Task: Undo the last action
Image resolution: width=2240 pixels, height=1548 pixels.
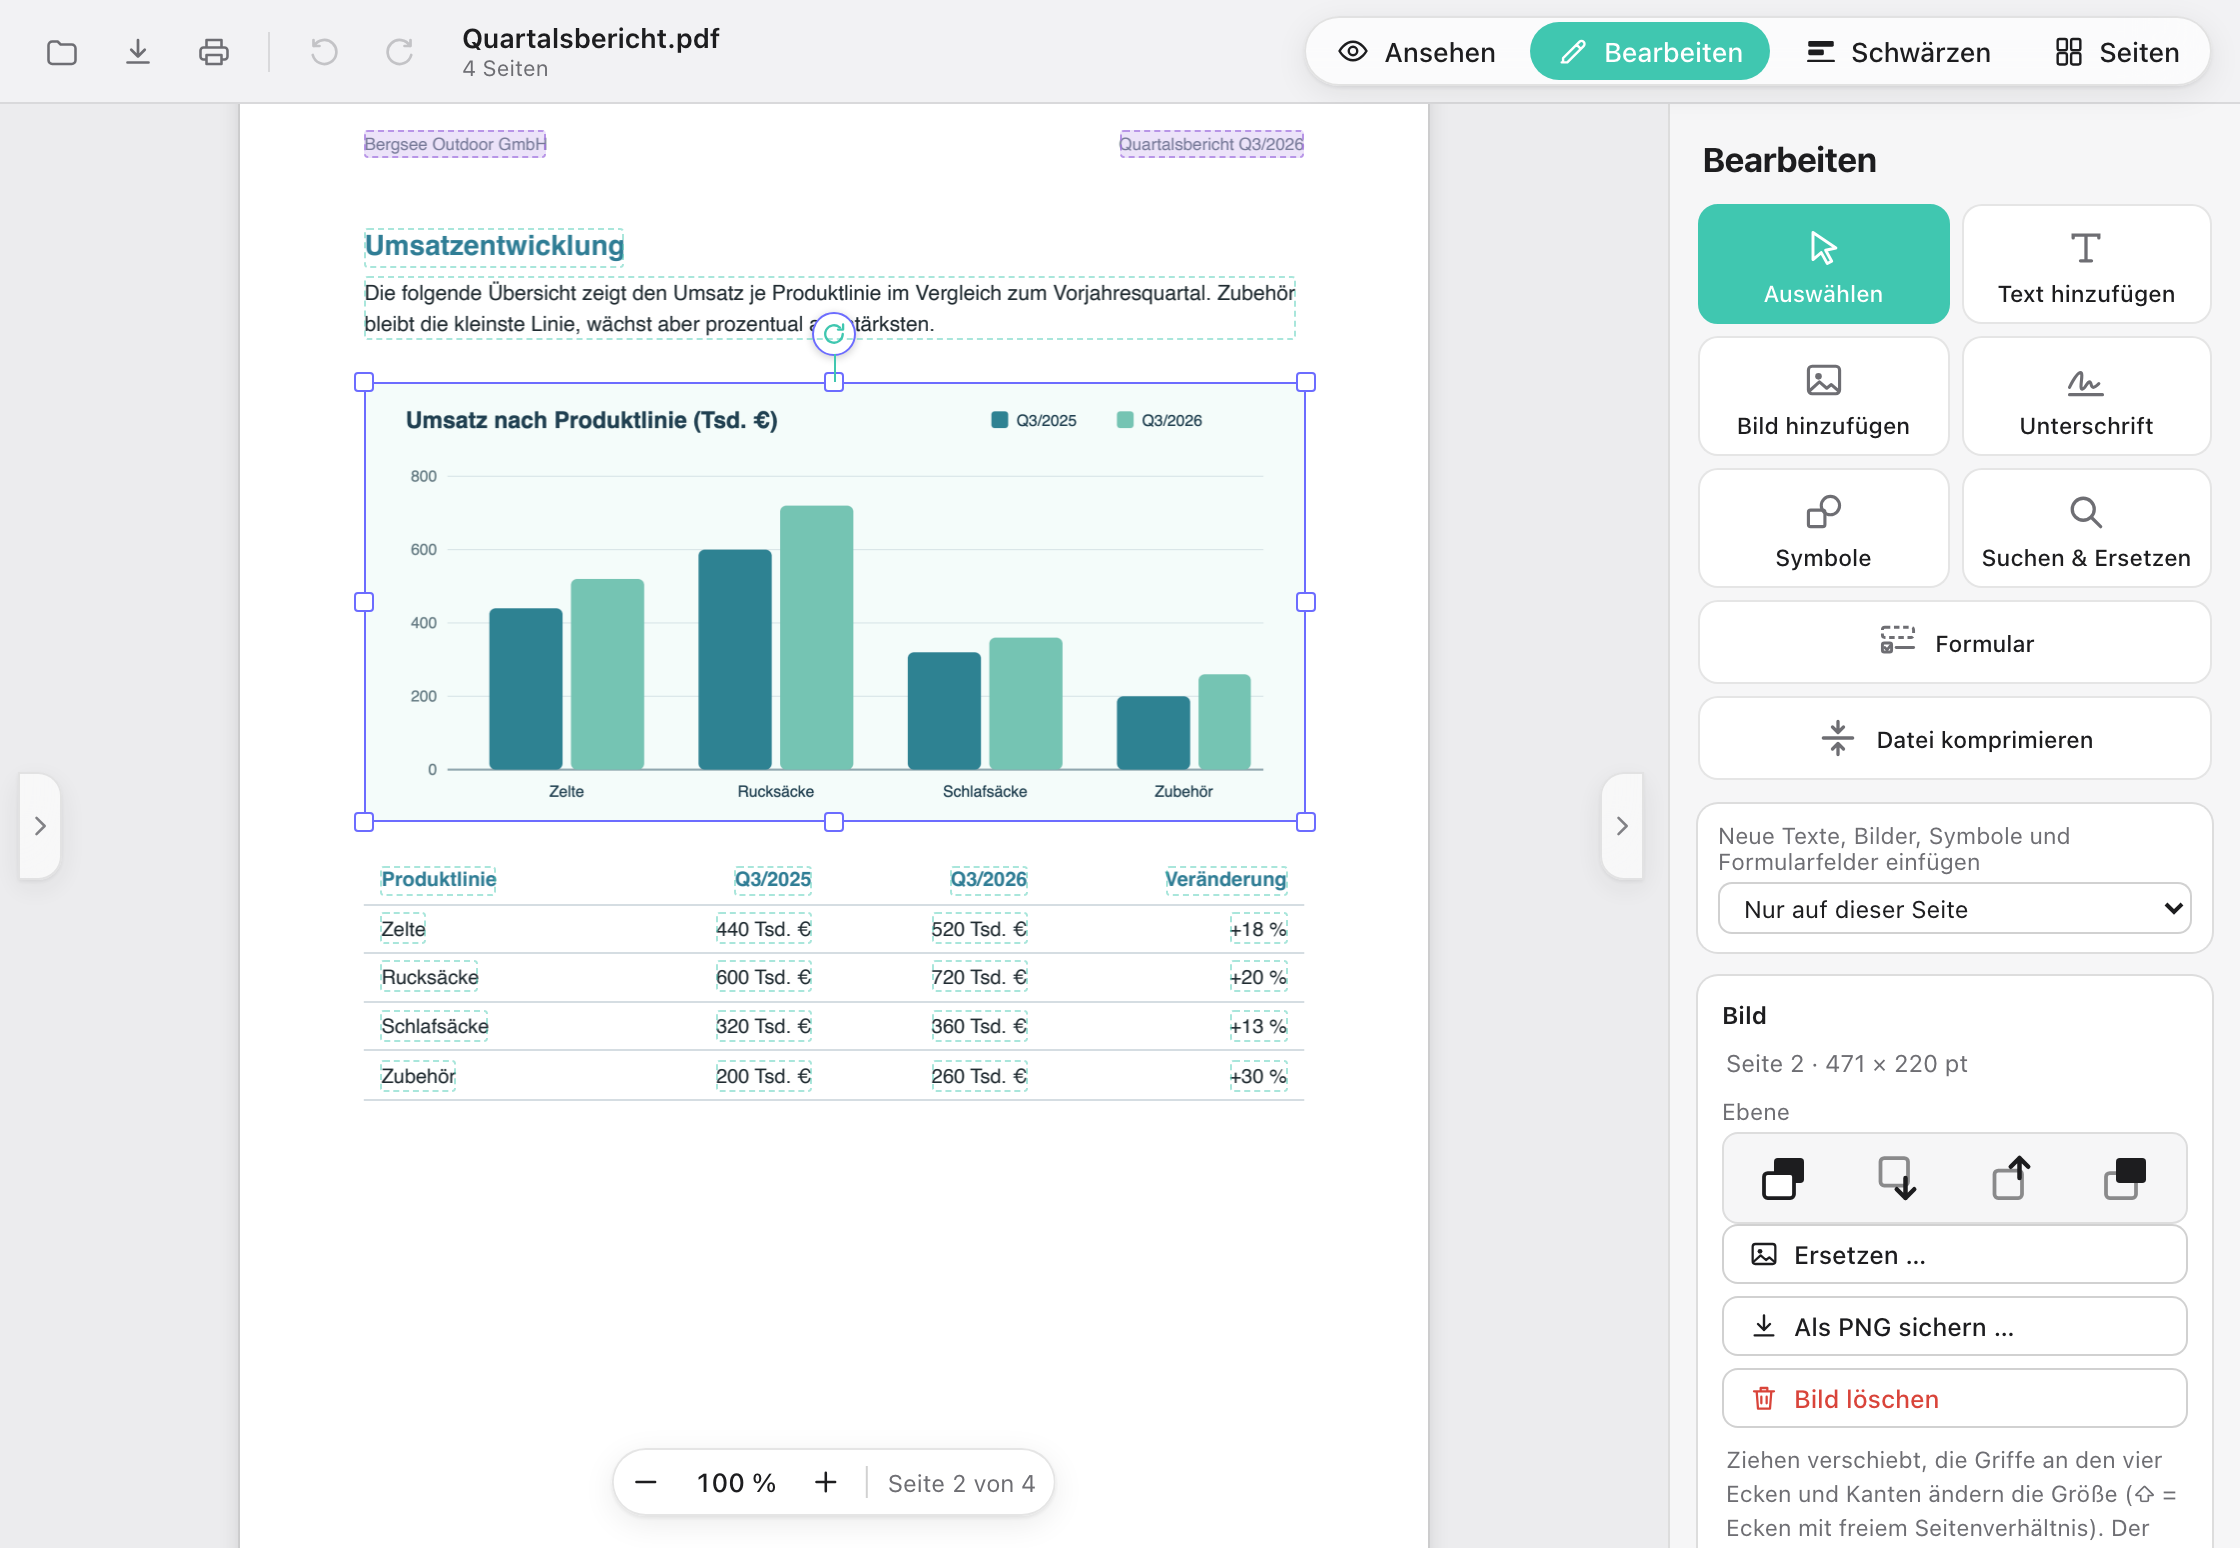Action: pyautogui.click(x=324, y=52)
